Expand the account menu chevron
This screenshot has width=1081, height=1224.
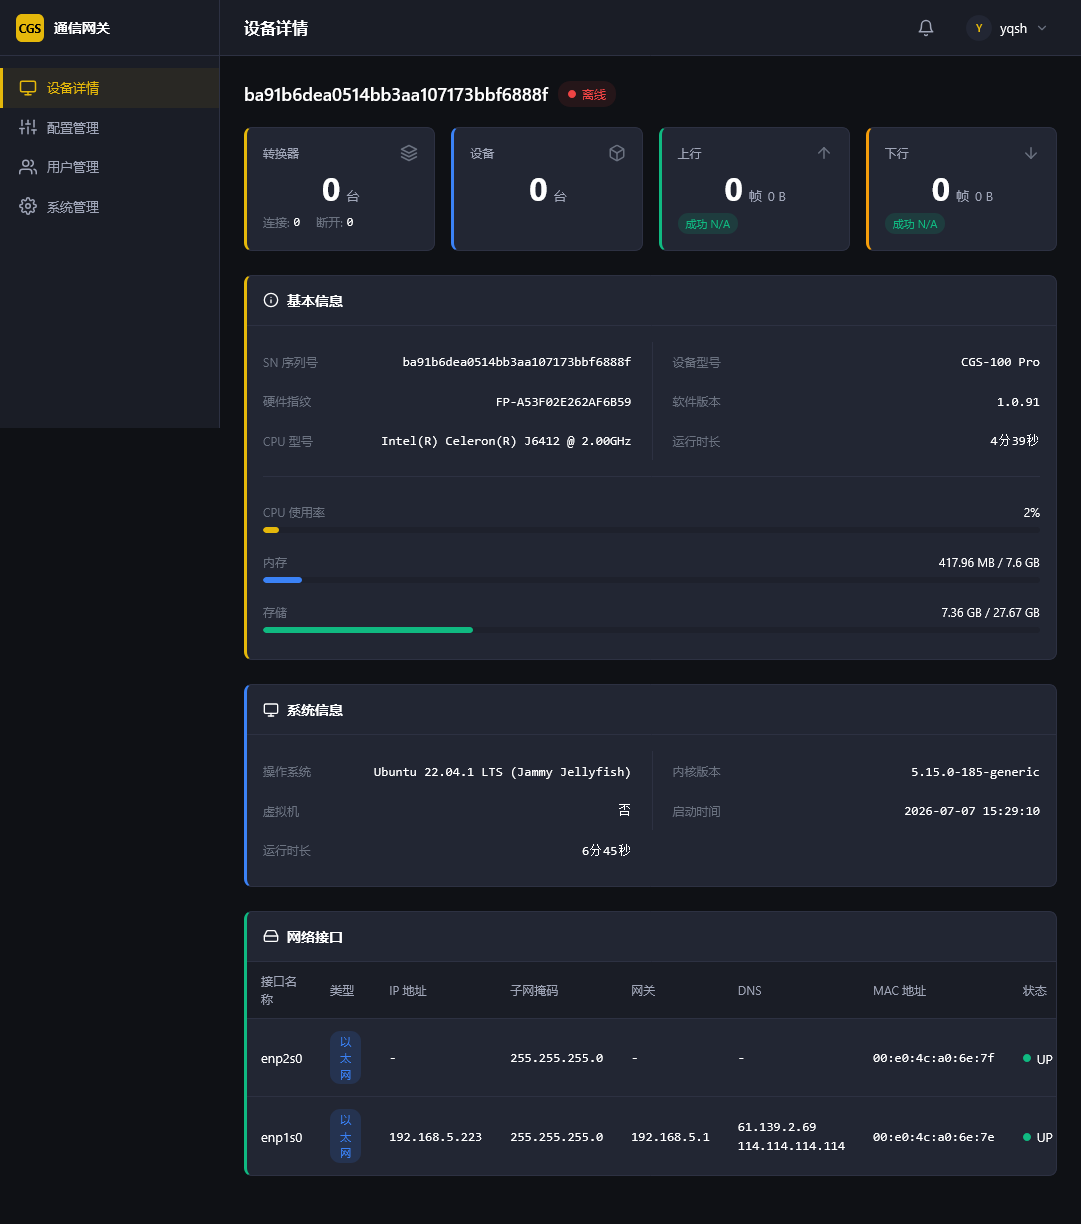tap(1042, 28)
